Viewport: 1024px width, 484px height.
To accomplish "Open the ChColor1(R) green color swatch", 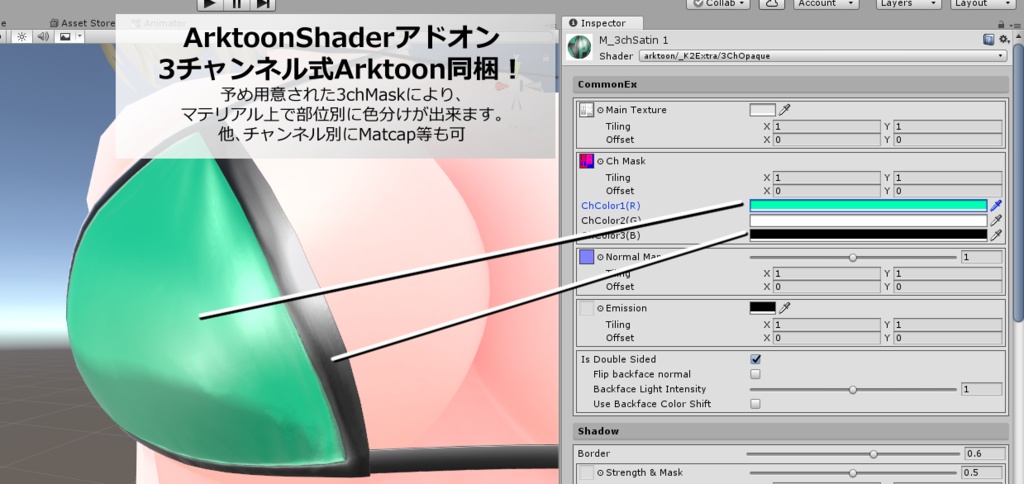I will click(x=868, y=206).
